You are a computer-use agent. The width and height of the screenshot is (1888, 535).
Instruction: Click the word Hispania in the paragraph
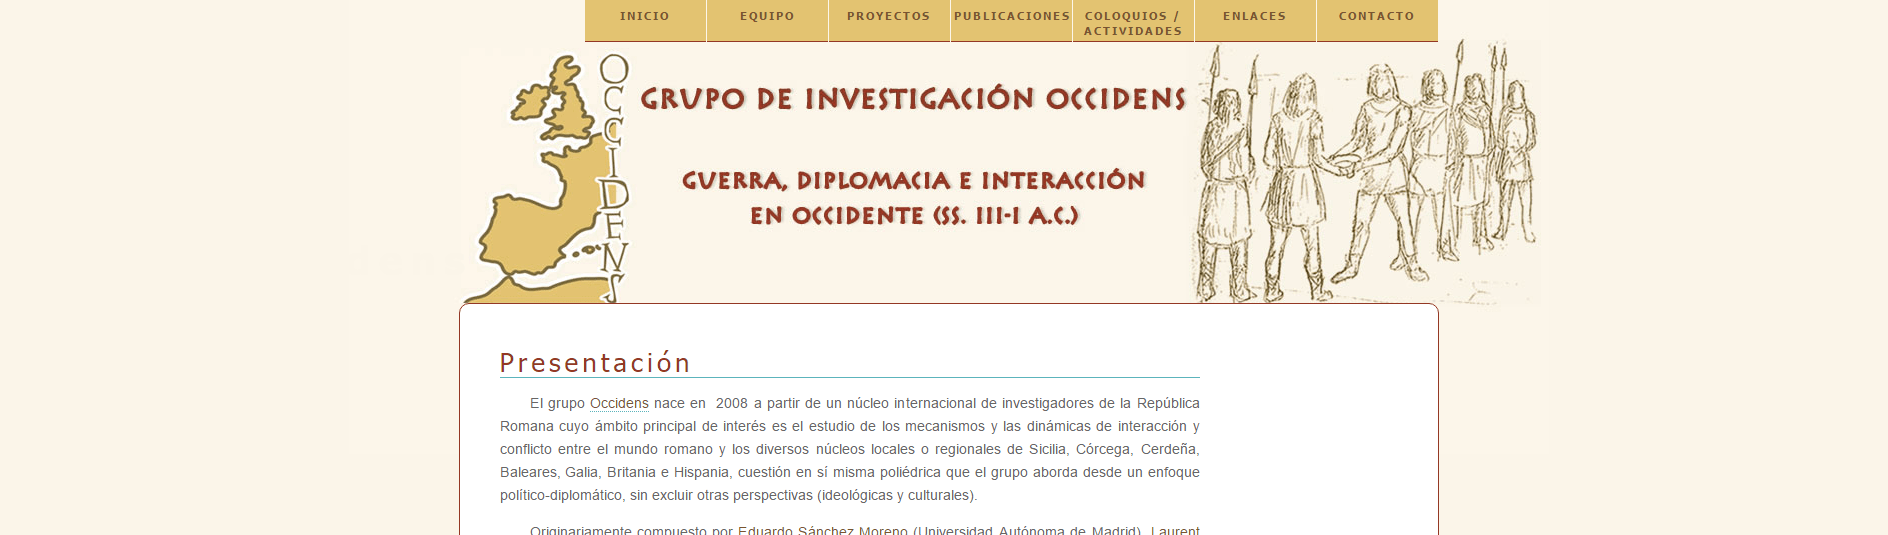701,473
